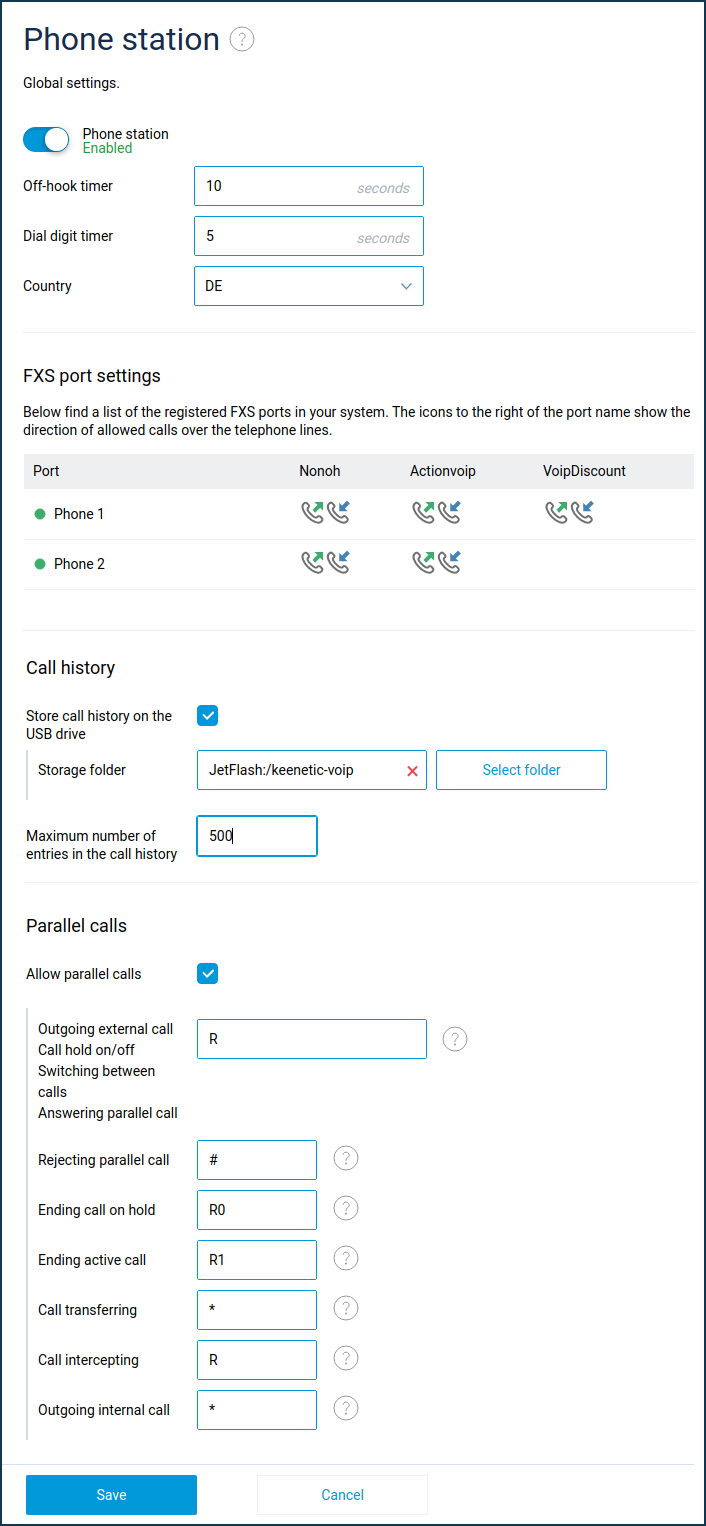Click Phone 2 Actionvoip call direction icon
Viewport: 706px width, 1526px height.
(436, 563)
